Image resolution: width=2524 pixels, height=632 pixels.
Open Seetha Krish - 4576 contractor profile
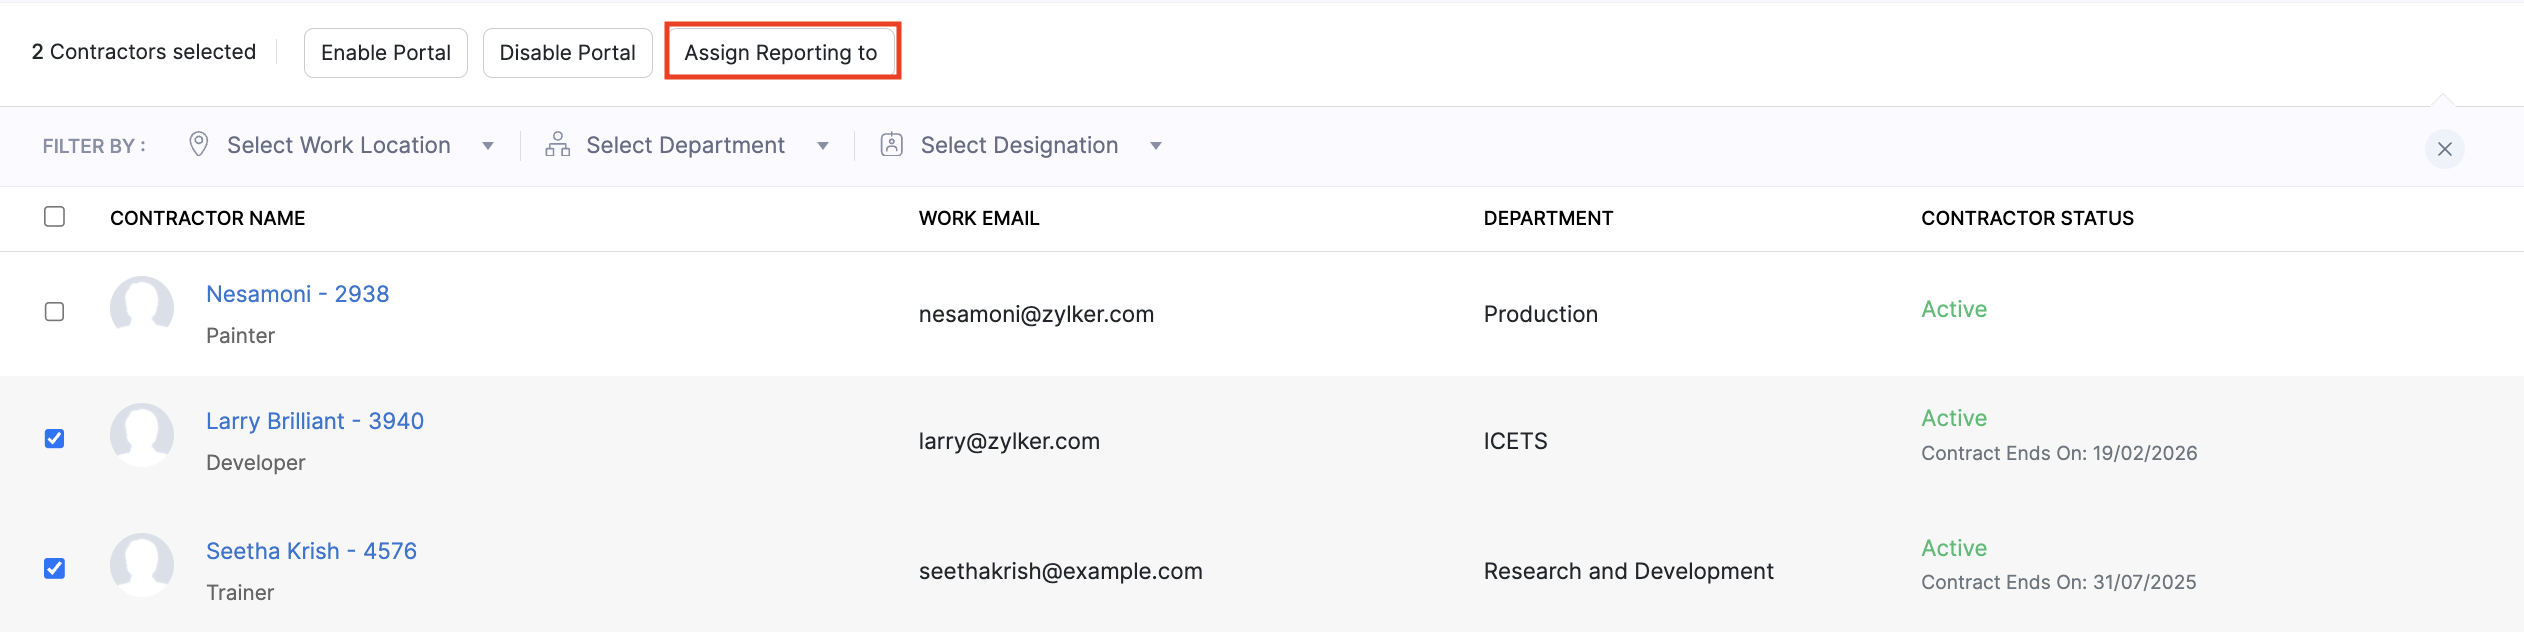pos(311,550)
